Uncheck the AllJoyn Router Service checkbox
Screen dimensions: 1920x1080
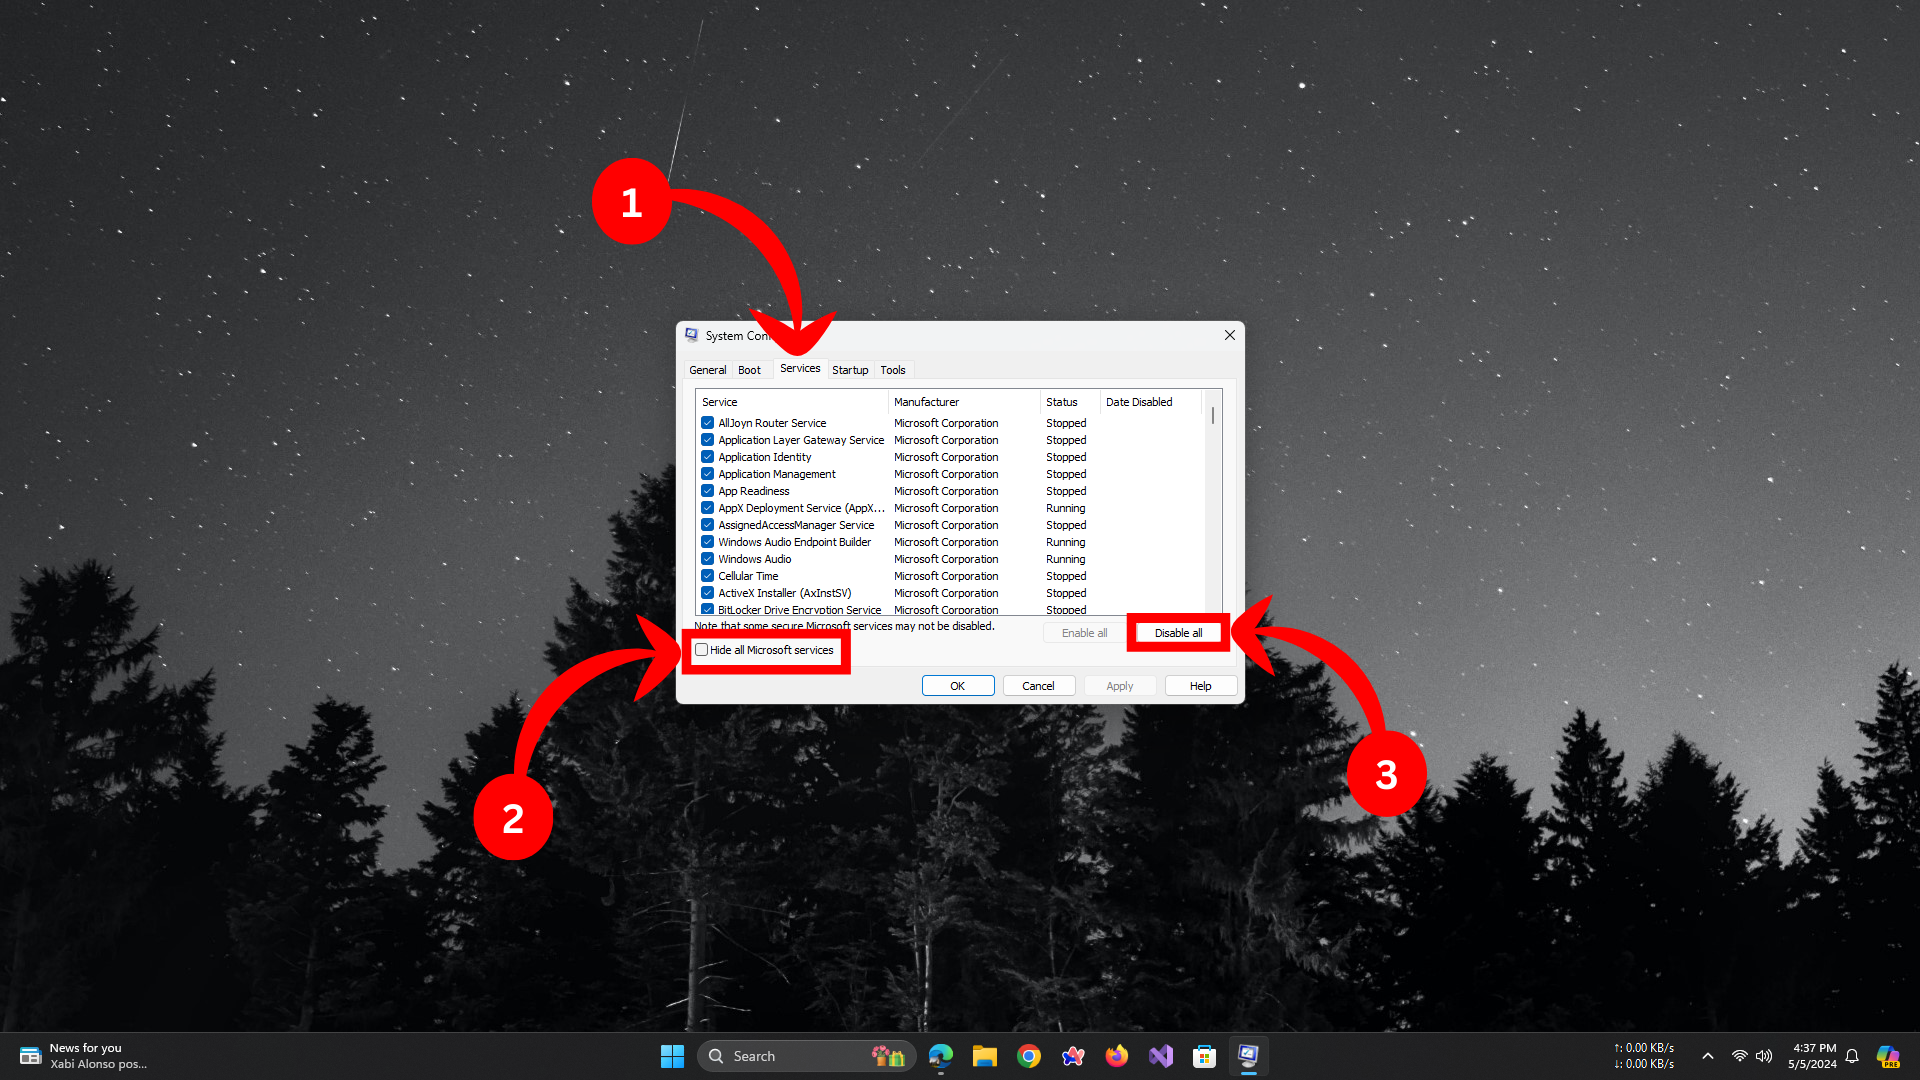click(708, 423)
